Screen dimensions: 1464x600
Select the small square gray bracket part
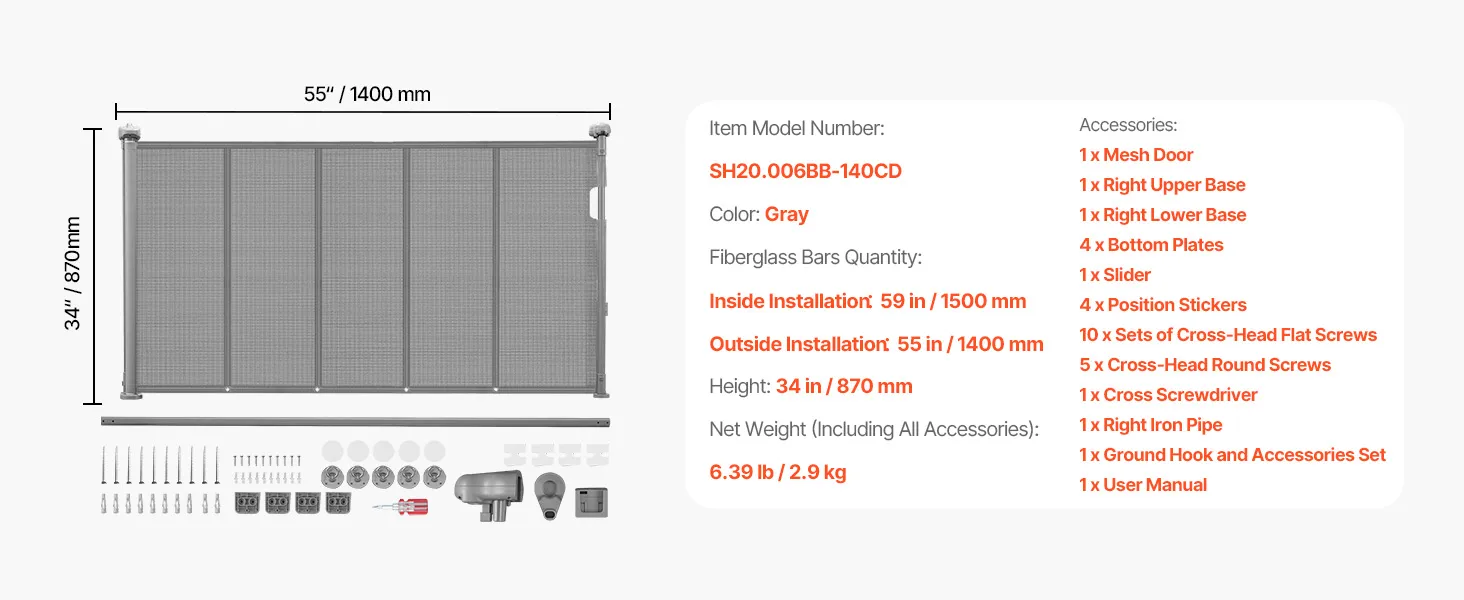tap(590, 500)
